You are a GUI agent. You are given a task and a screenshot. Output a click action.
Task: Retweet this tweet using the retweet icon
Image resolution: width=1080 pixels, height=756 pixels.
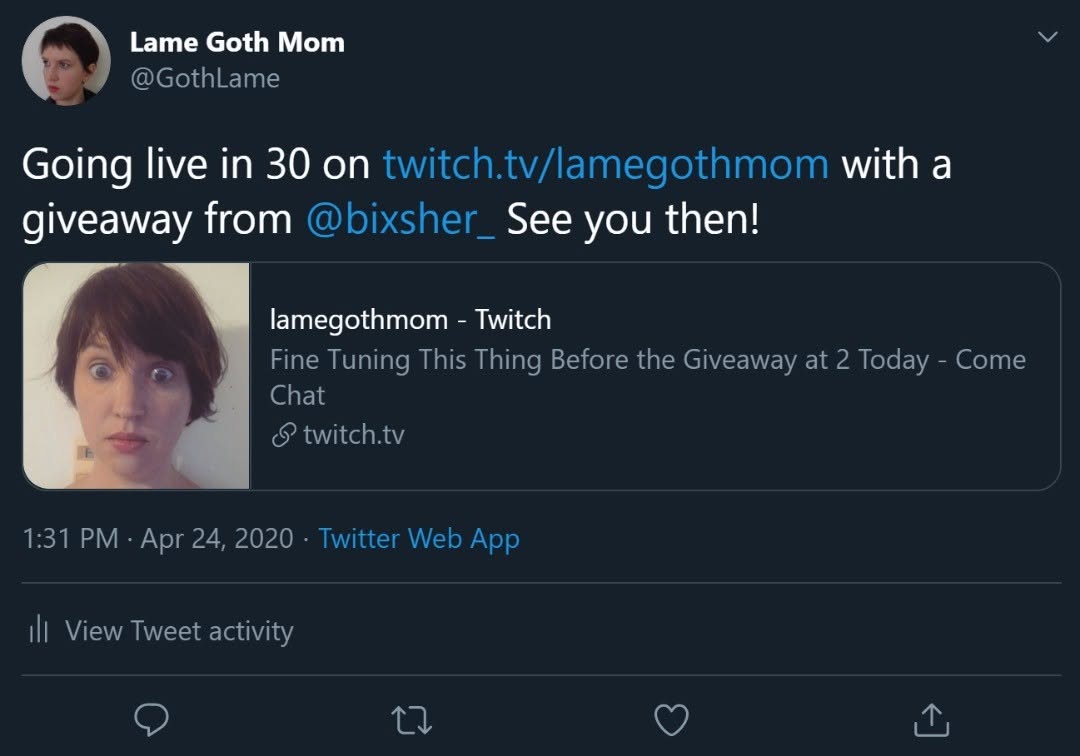click(x=410, y=719)
